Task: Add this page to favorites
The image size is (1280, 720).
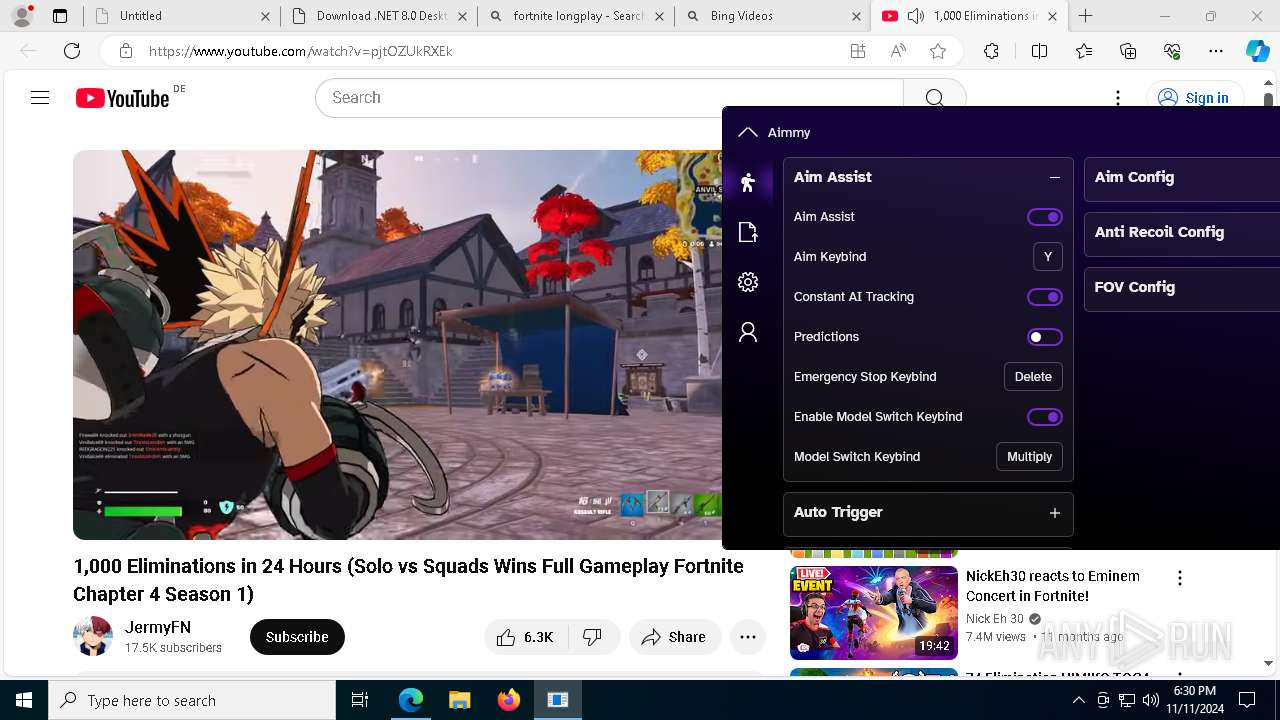Action: (937, 51)
